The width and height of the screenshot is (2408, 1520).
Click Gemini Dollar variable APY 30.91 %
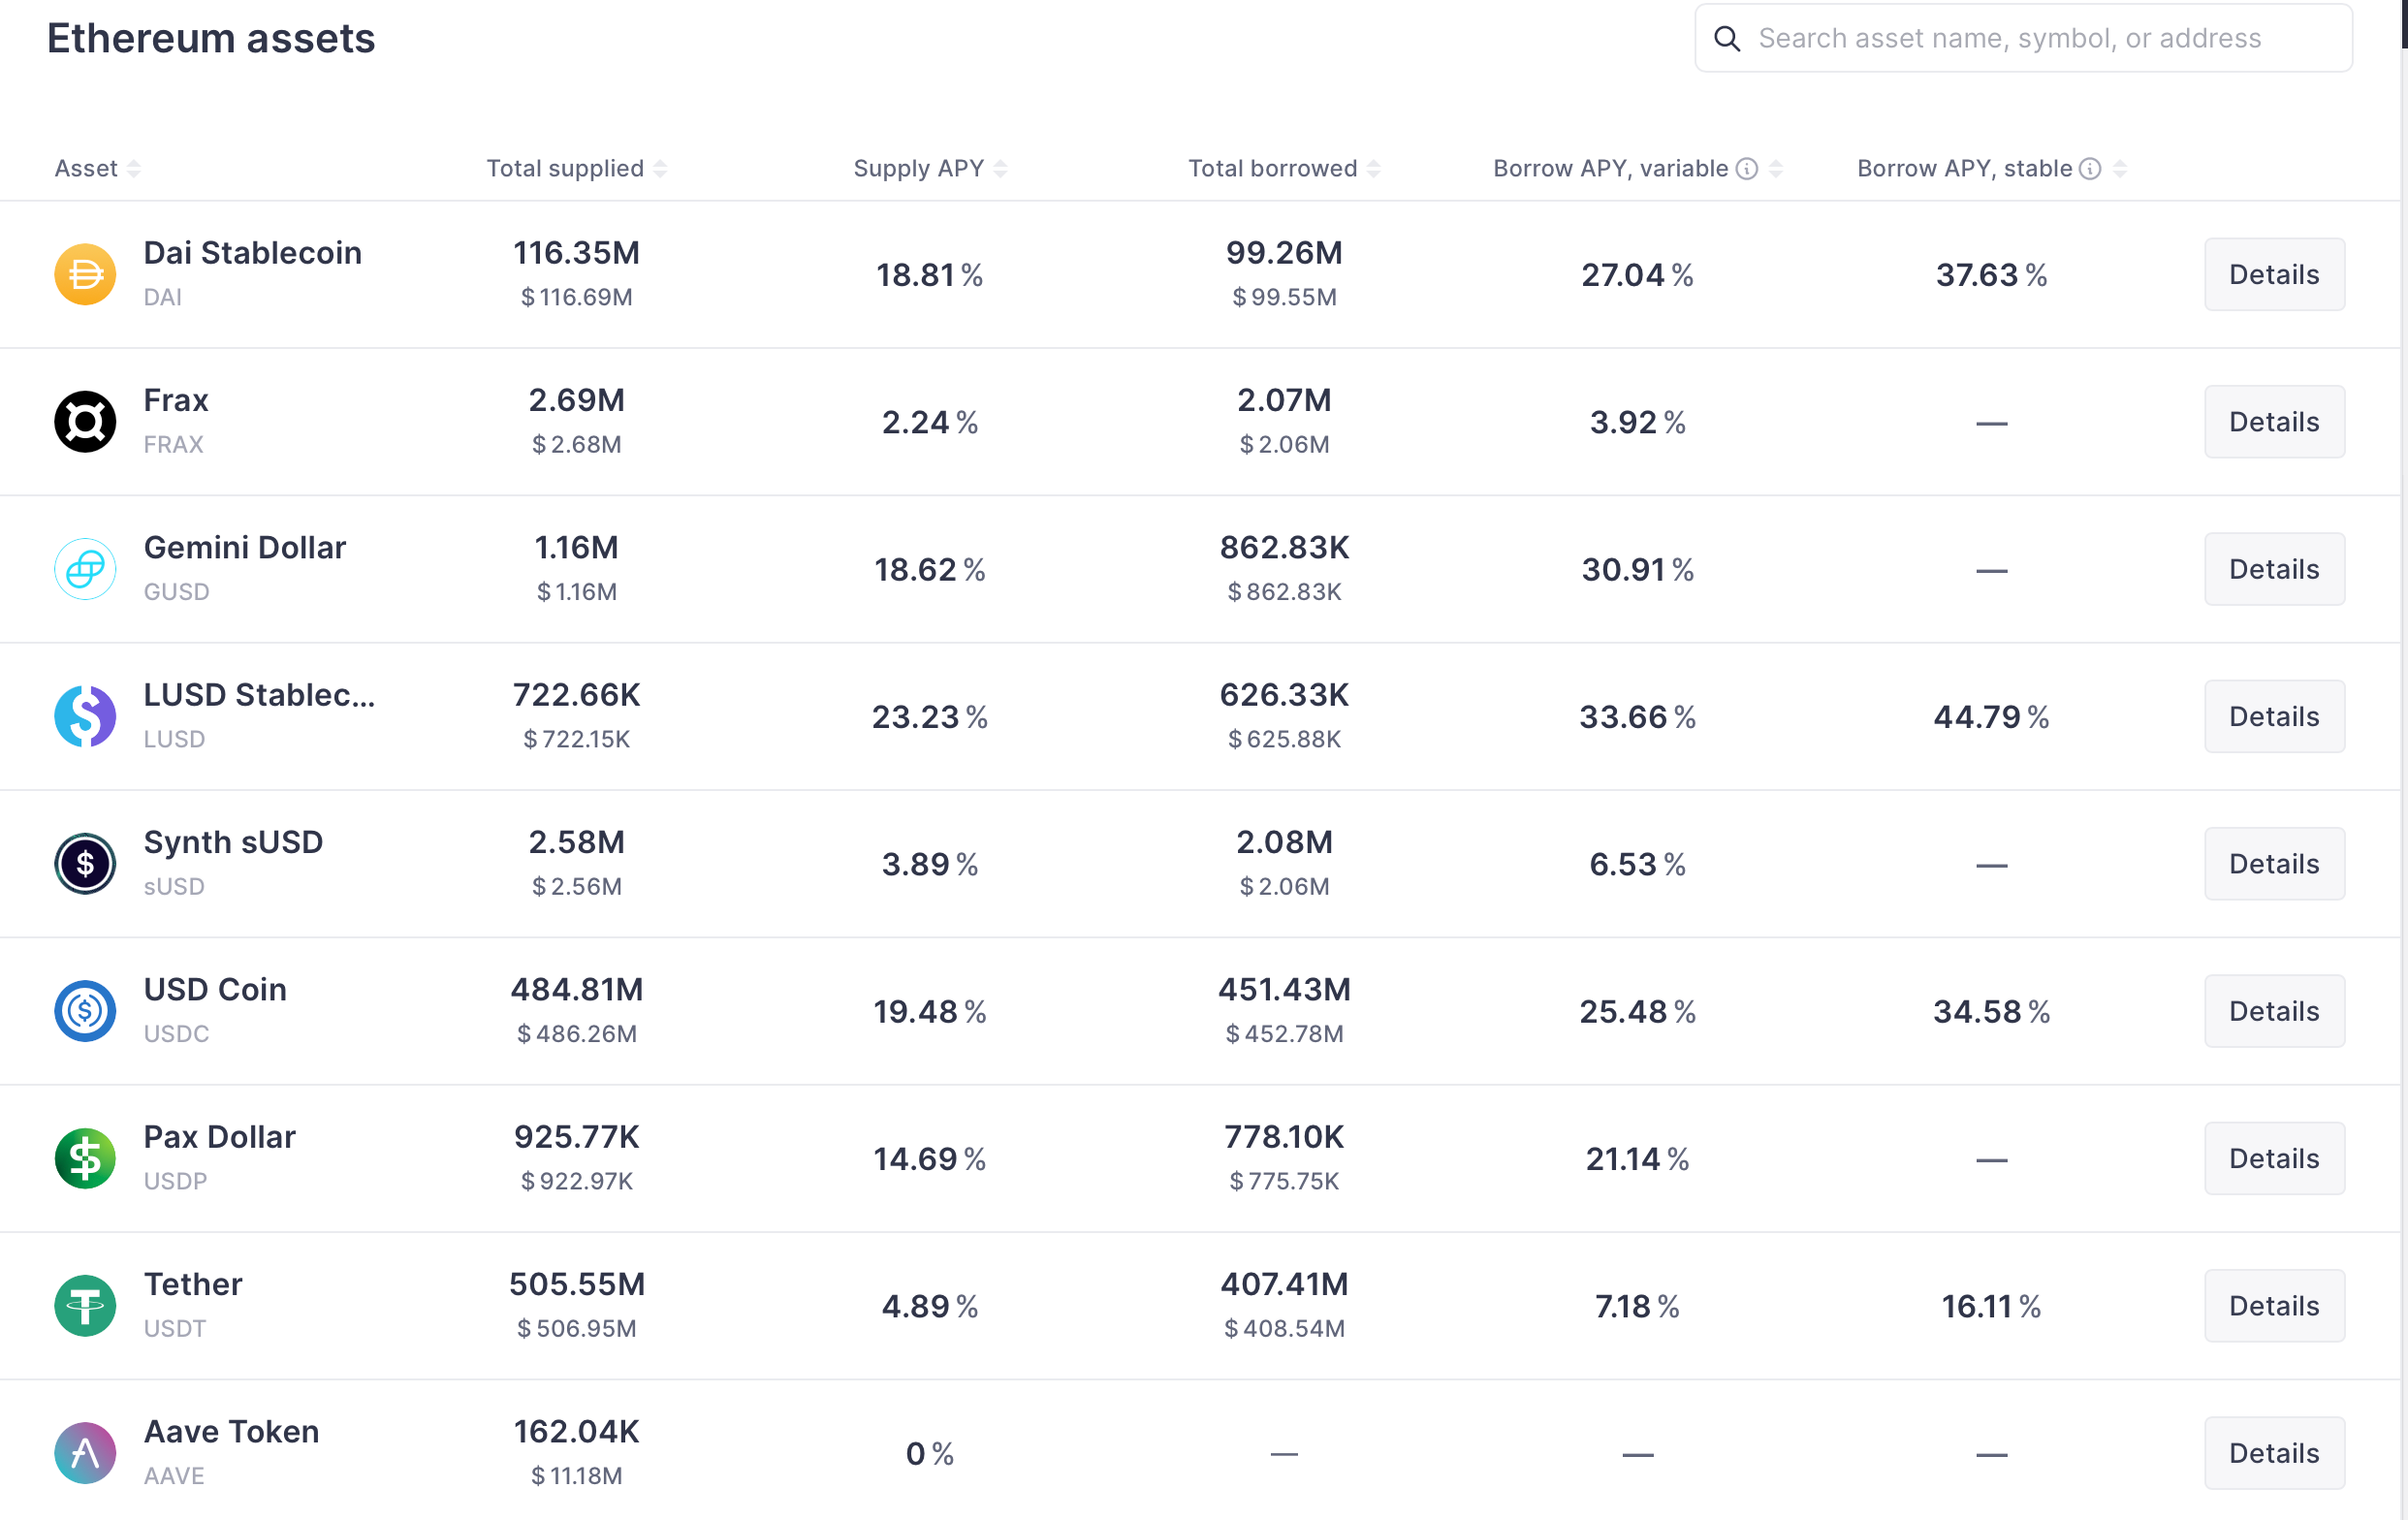[1638, 570]
